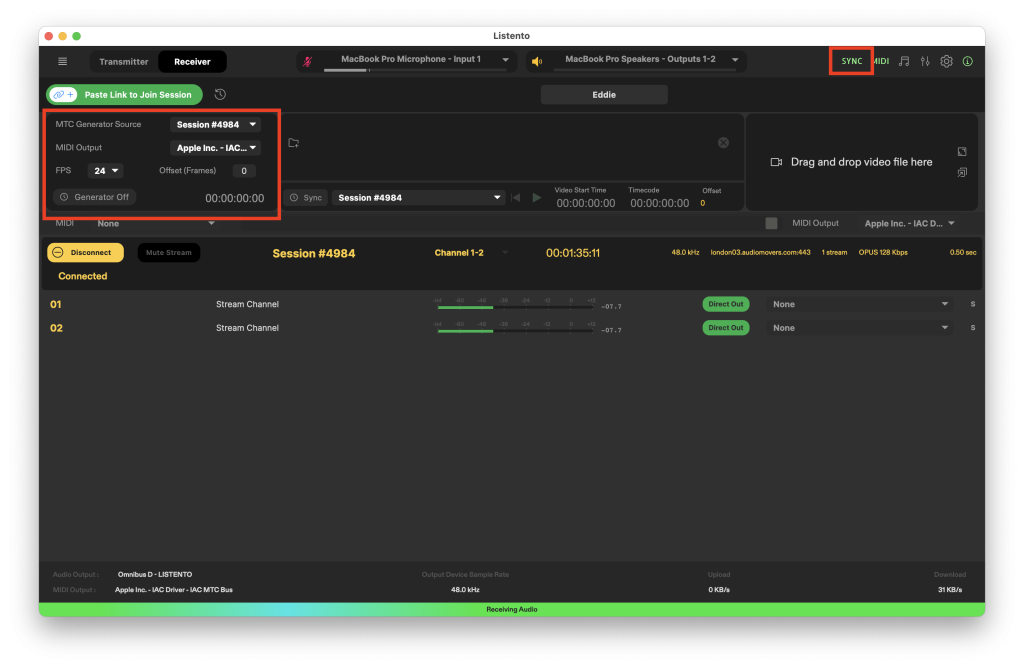
Task: Click Paste Link to Join Session
Action: point(124,95)
